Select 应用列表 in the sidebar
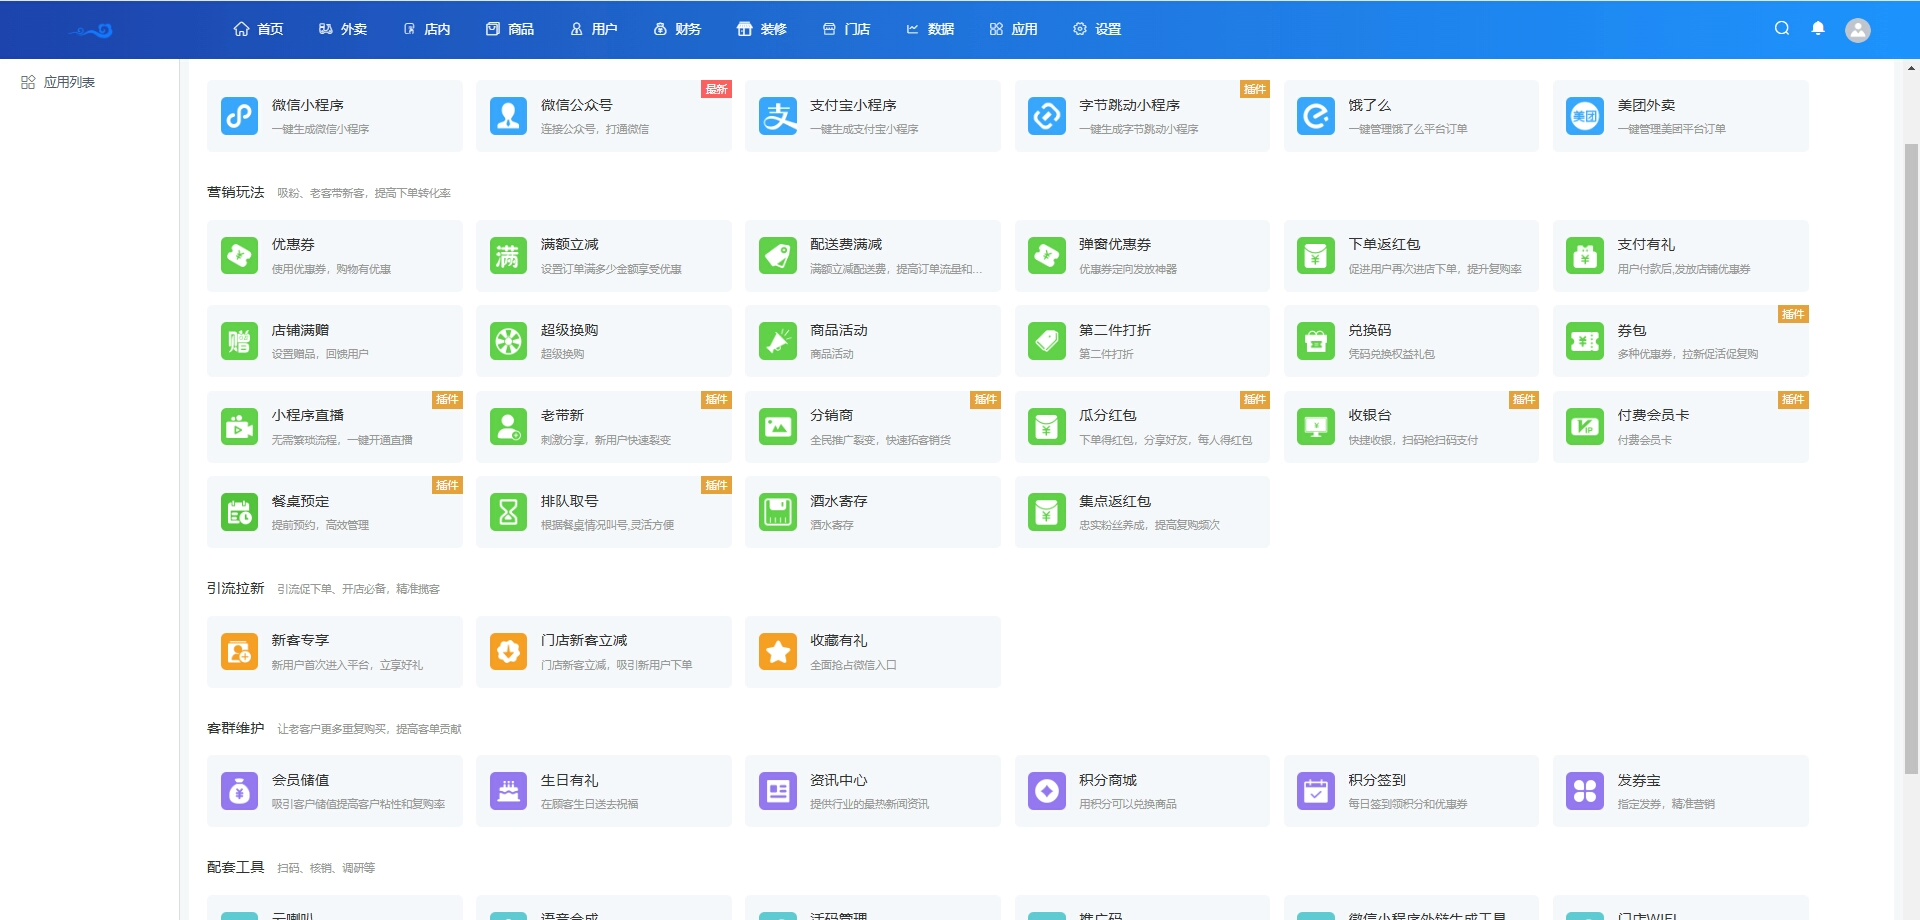This screenshot has height=920, width=1920. (x=58, y=82)
